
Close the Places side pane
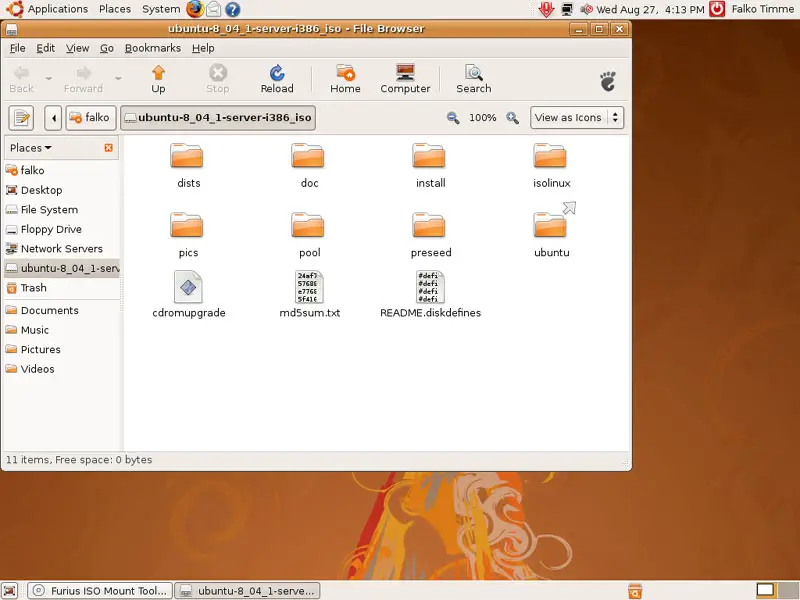click(108, 148)
